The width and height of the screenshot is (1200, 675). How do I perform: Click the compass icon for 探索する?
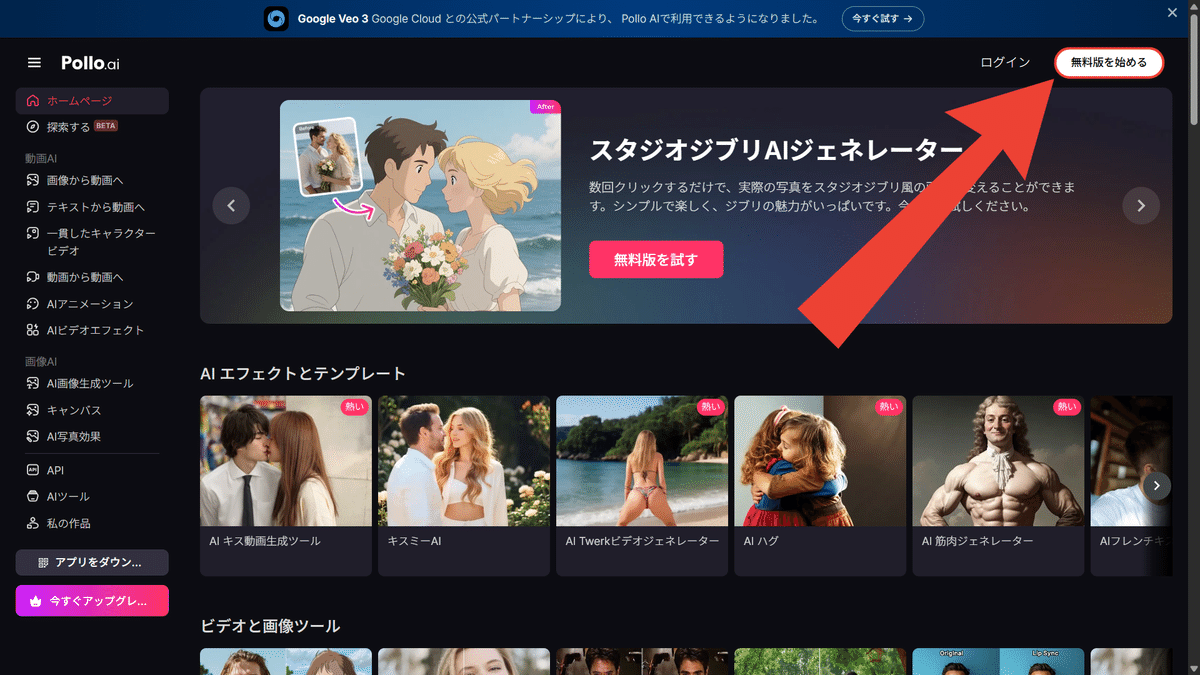click(x=33, y=127)
